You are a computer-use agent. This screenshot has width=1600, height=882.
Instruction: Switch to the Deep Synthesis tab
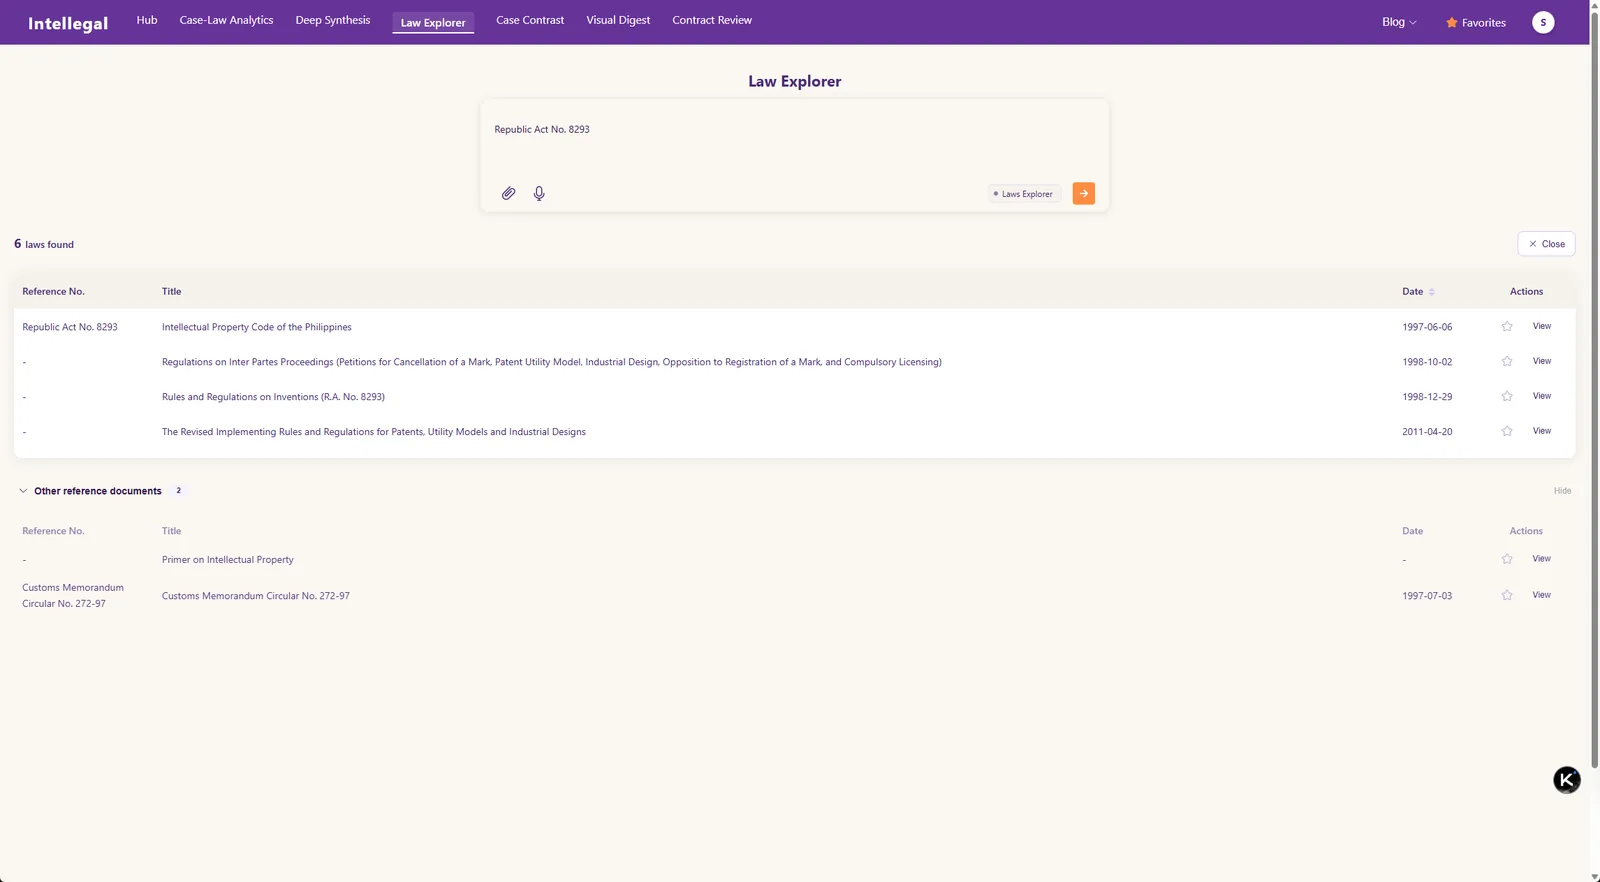pyautogui.click(x=333, y=20)
